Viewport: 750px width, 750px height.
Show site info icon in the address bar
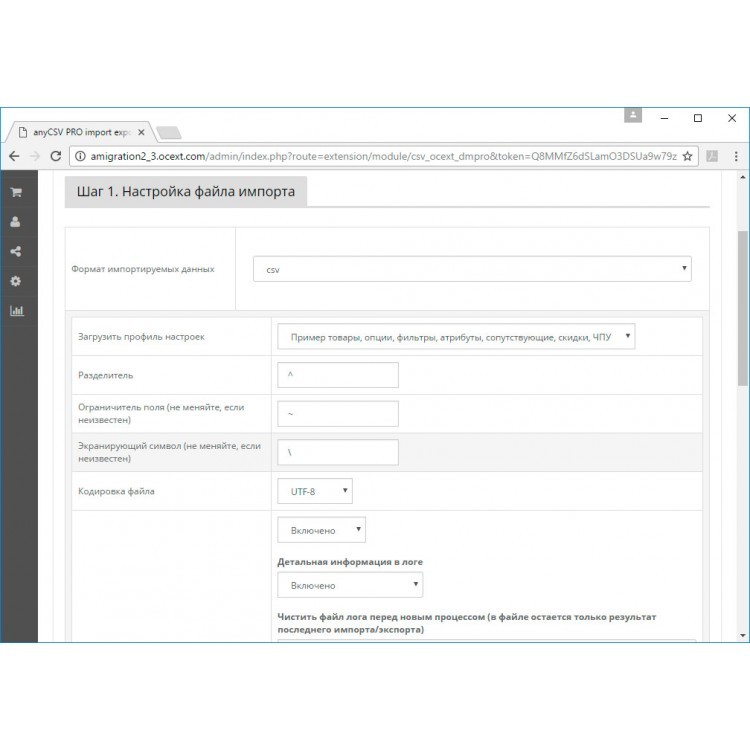(x=80, y=156)
